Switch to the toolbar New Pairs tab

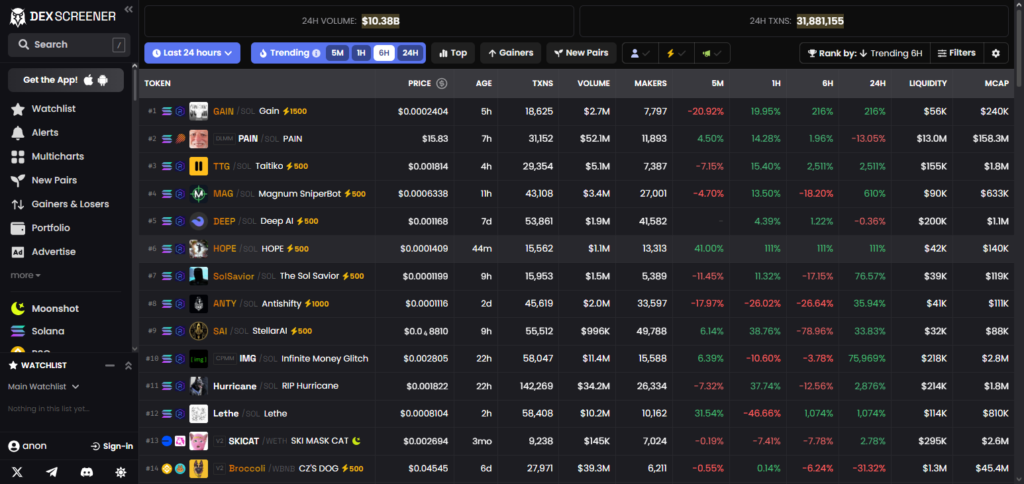581,54
